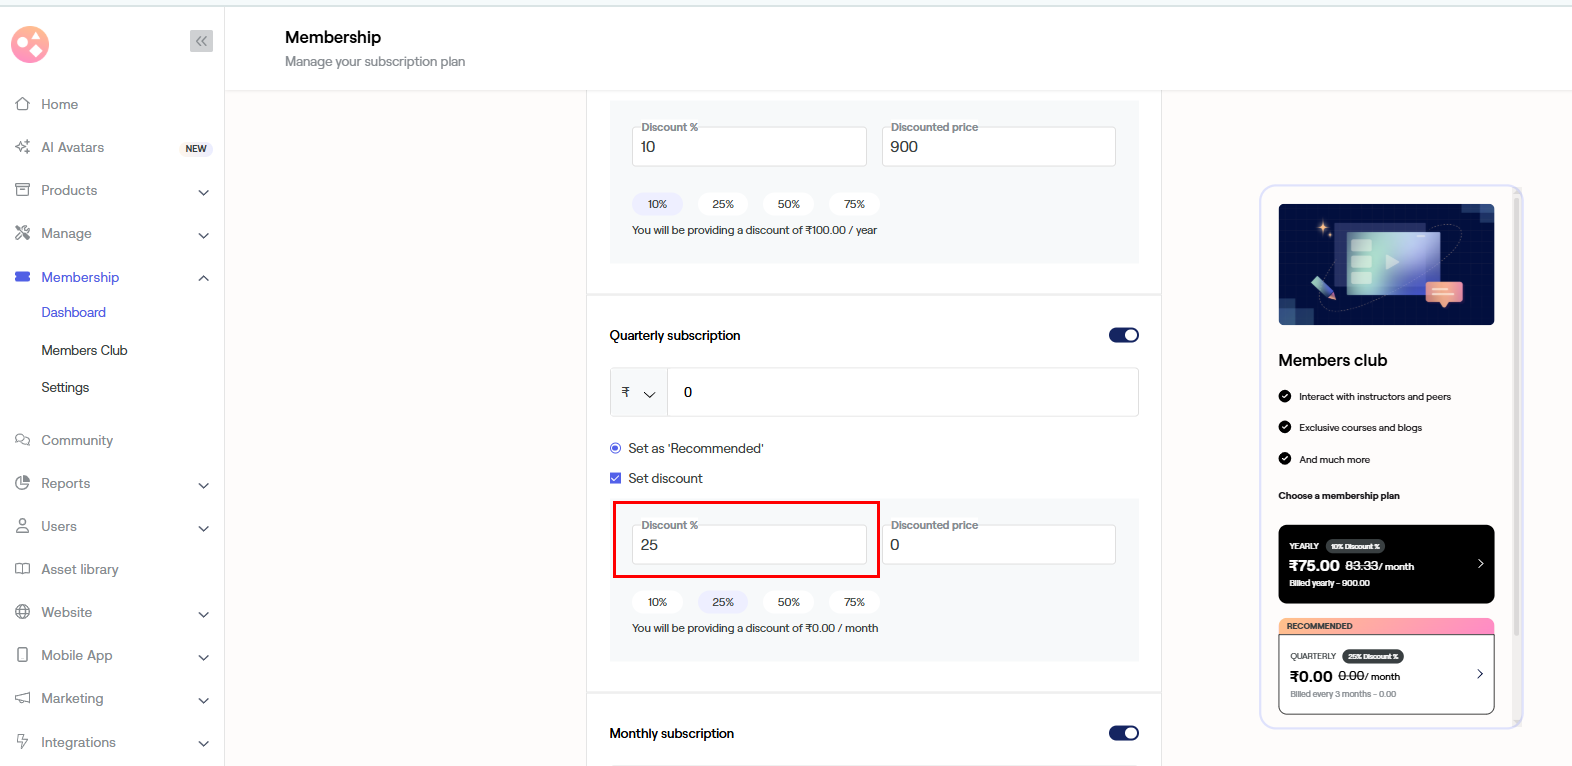Click the Home icon in sidebar
The width and height of the screenshot is (1572, 766).
23,104
